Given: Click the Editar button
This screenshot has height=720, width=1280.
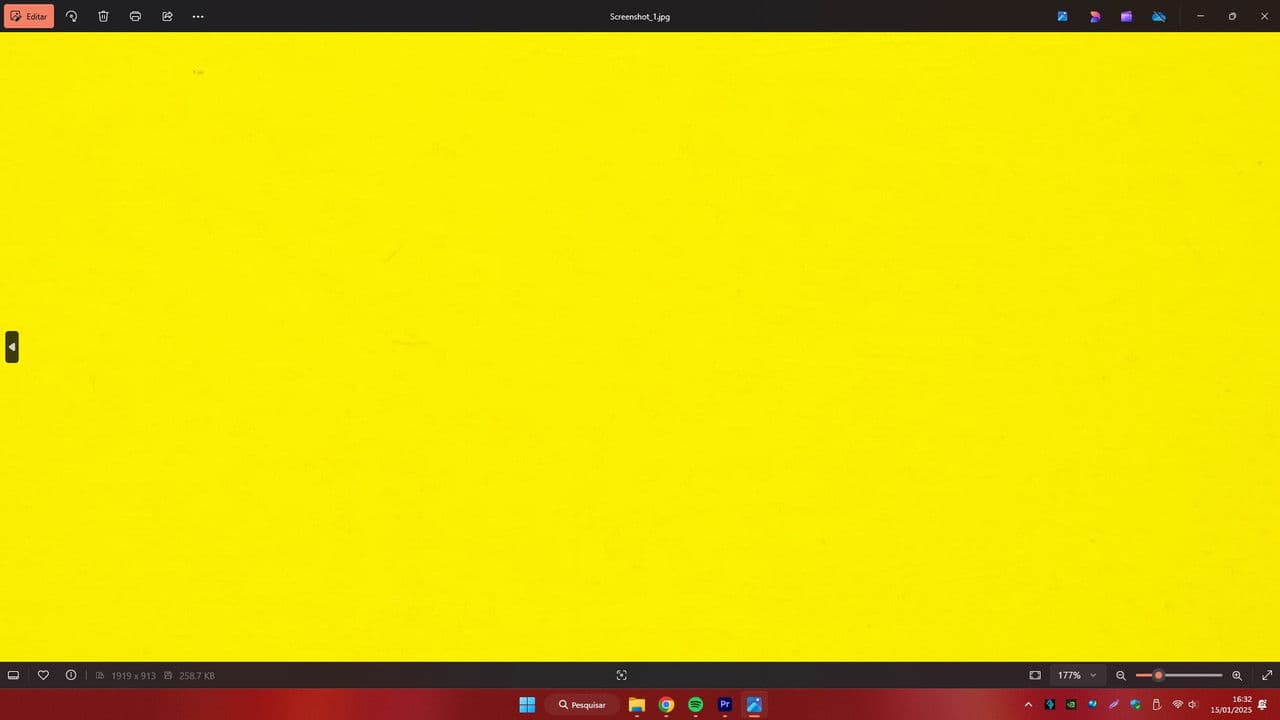Looking at the screenshot, I should pyautogui.click(x=29, y=17).
